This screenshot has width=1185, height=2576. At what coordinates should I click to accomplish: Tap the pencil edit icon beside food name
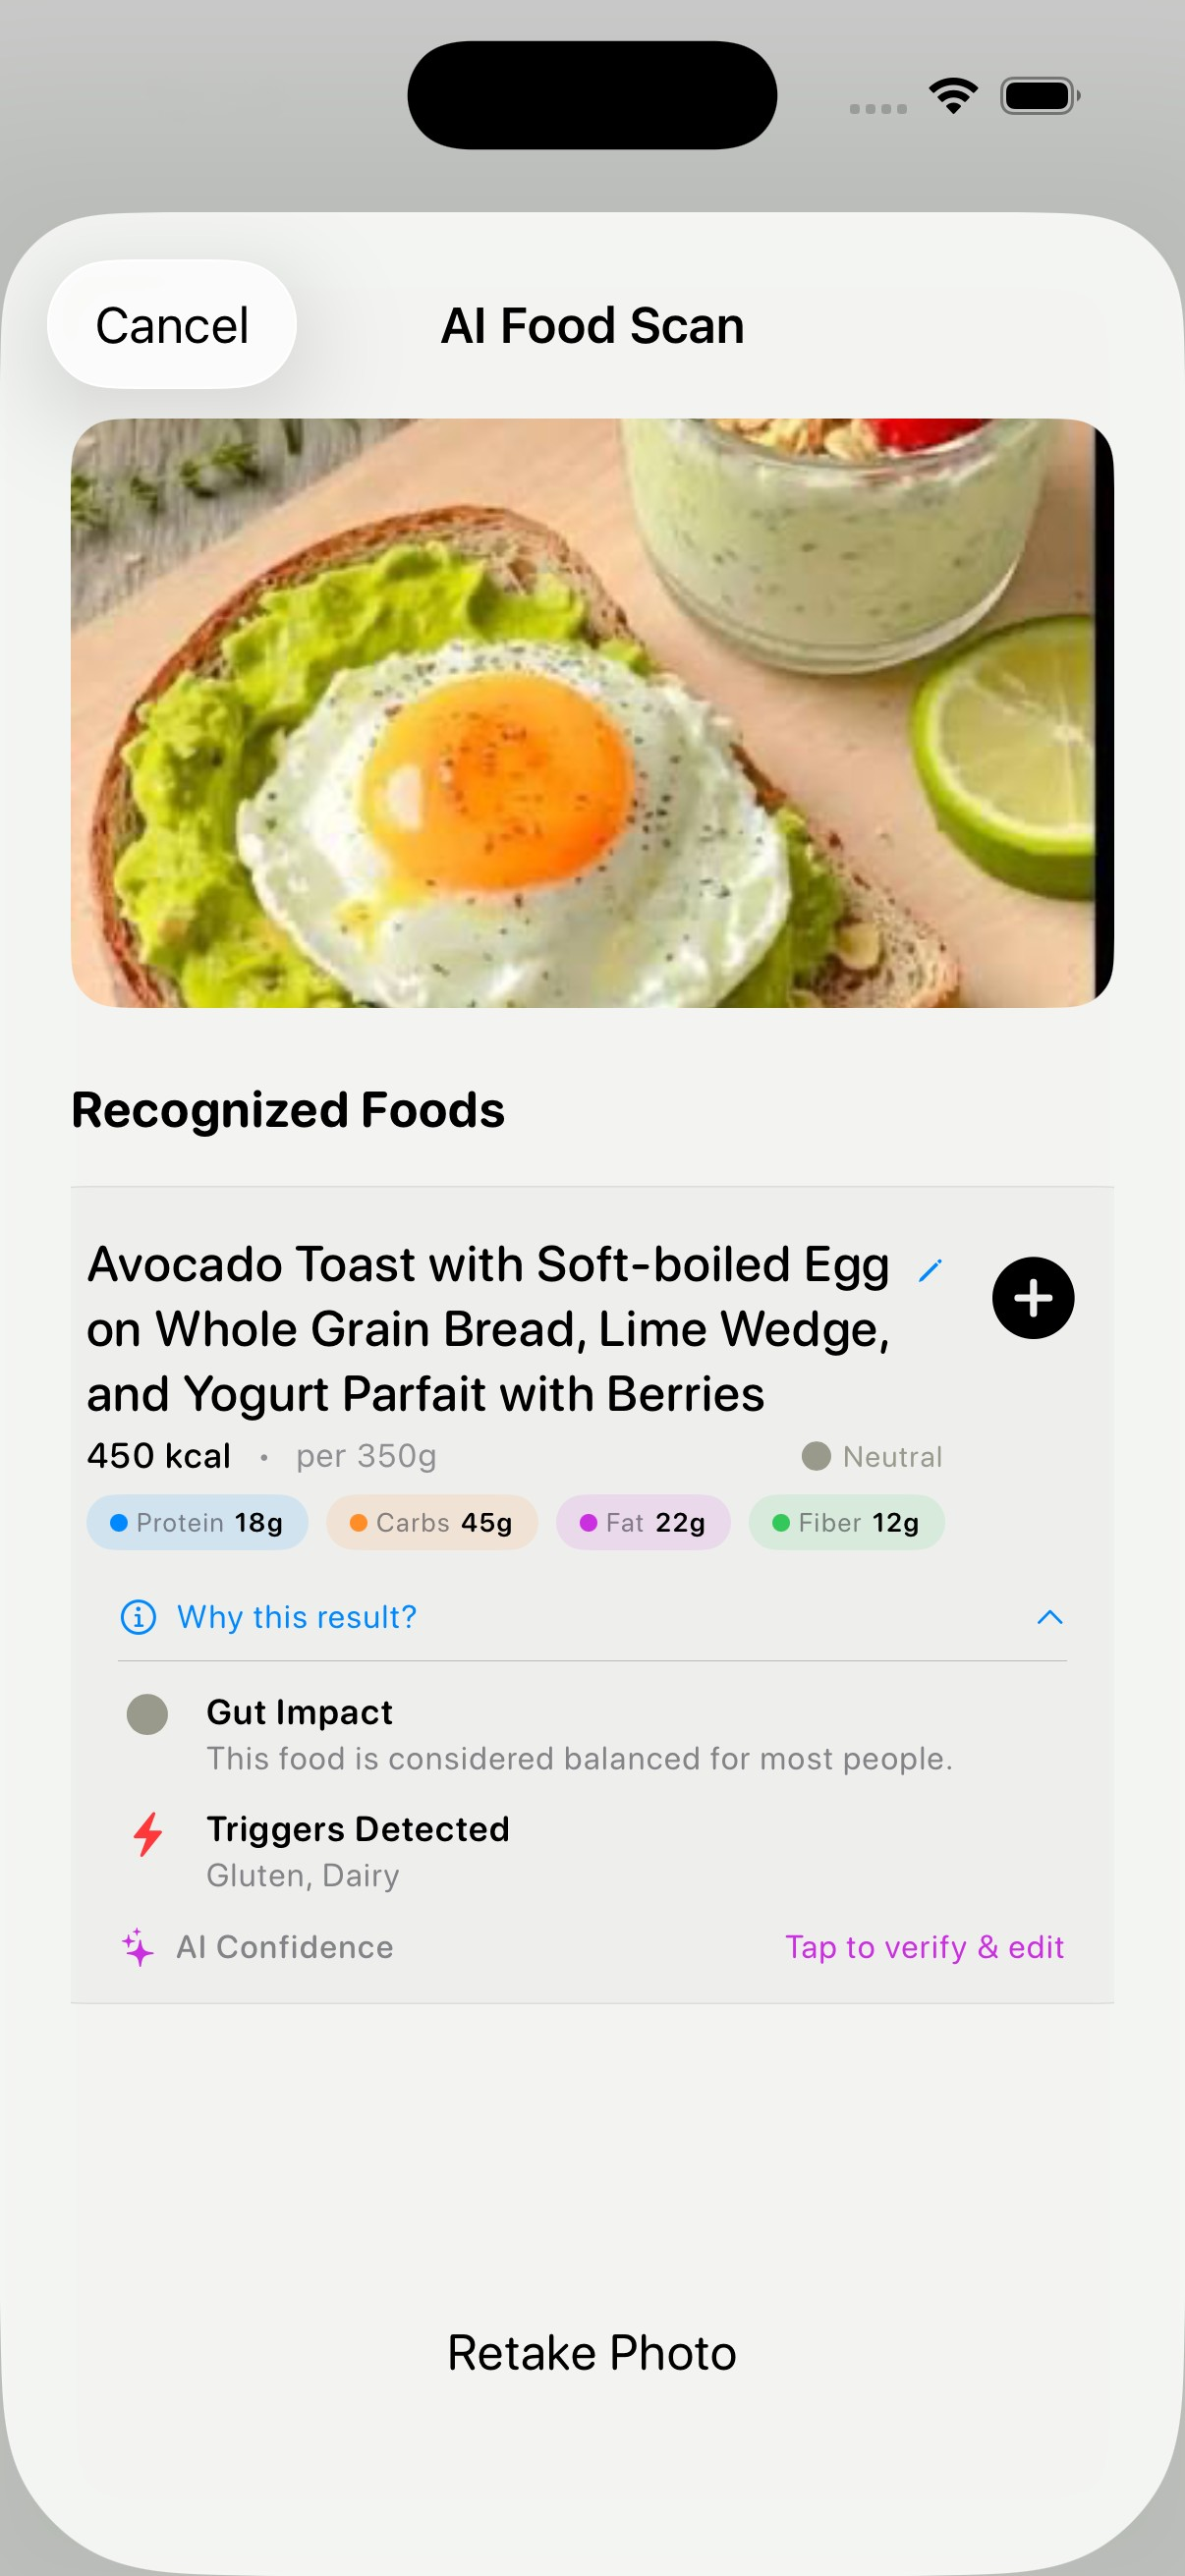click(930, 1270)
